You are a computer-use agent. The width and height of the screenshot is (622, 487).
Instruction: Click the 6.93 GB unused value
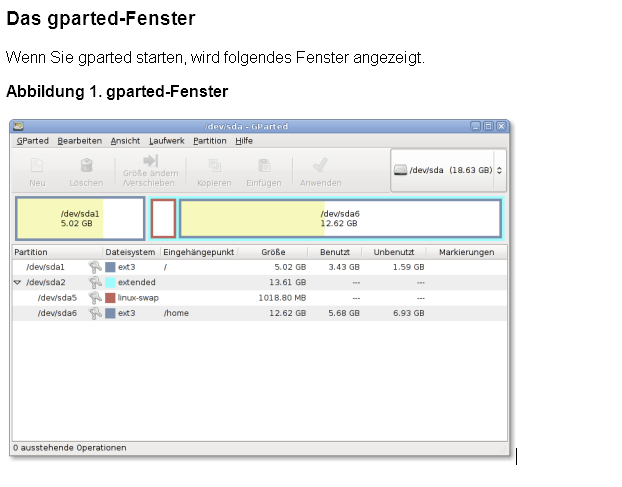409,313
